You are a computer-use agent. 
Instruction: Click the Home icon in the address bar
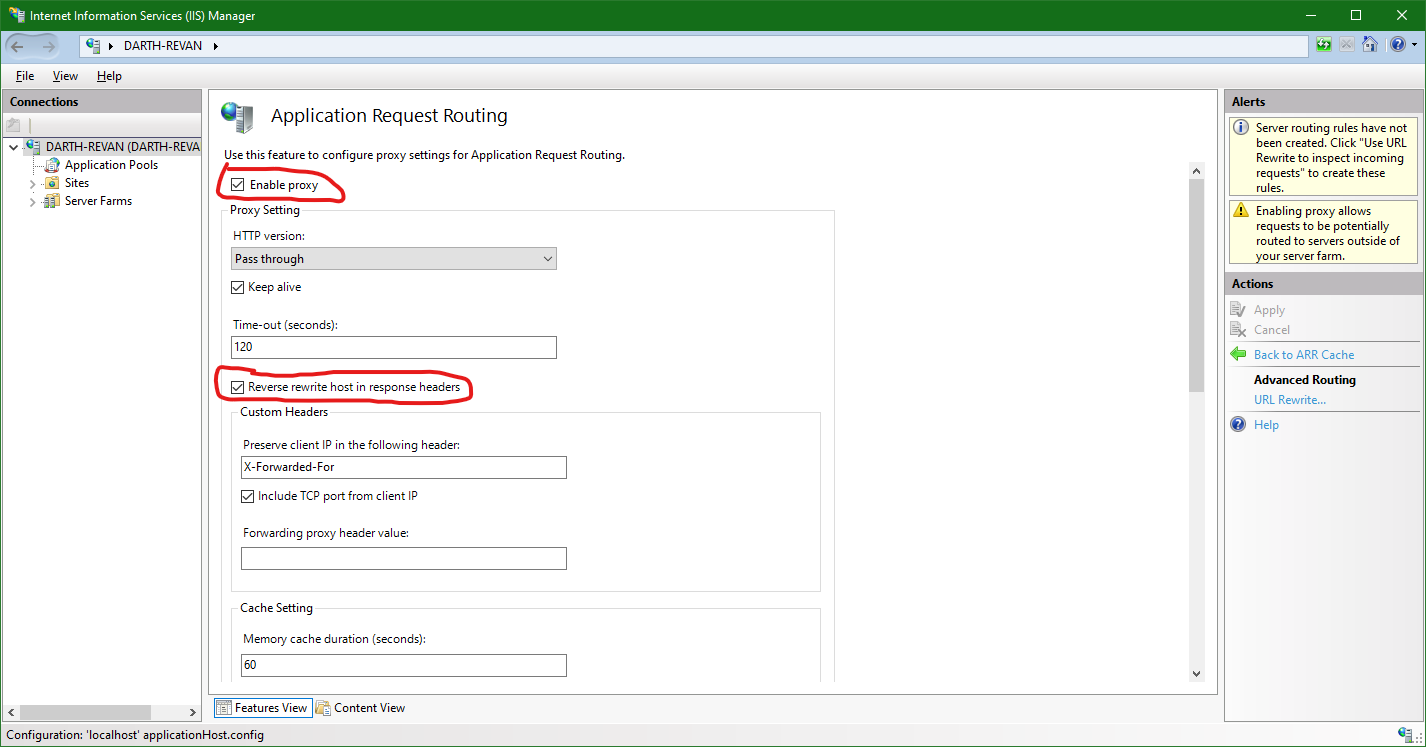point(1370,45)
